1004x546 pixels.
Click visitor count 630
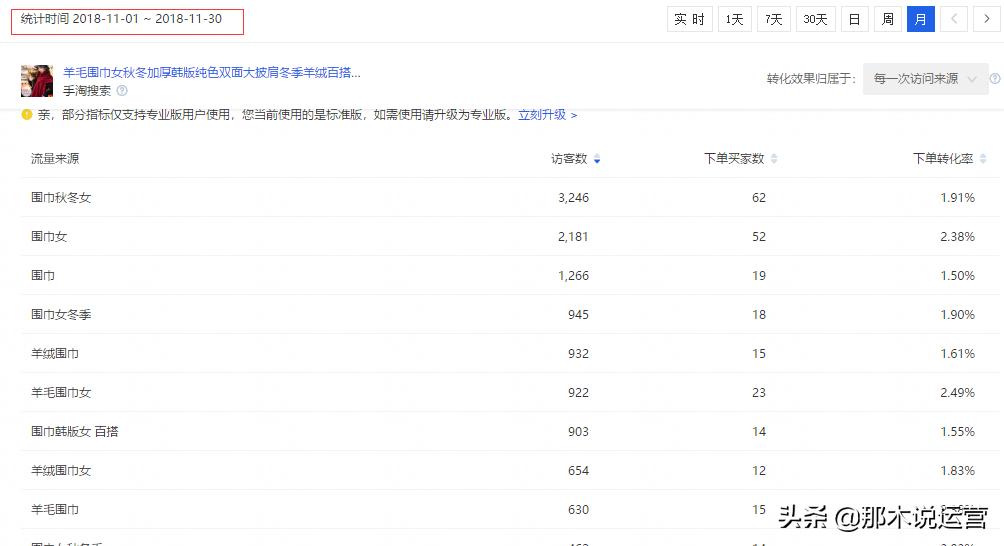tap(578, 510)
